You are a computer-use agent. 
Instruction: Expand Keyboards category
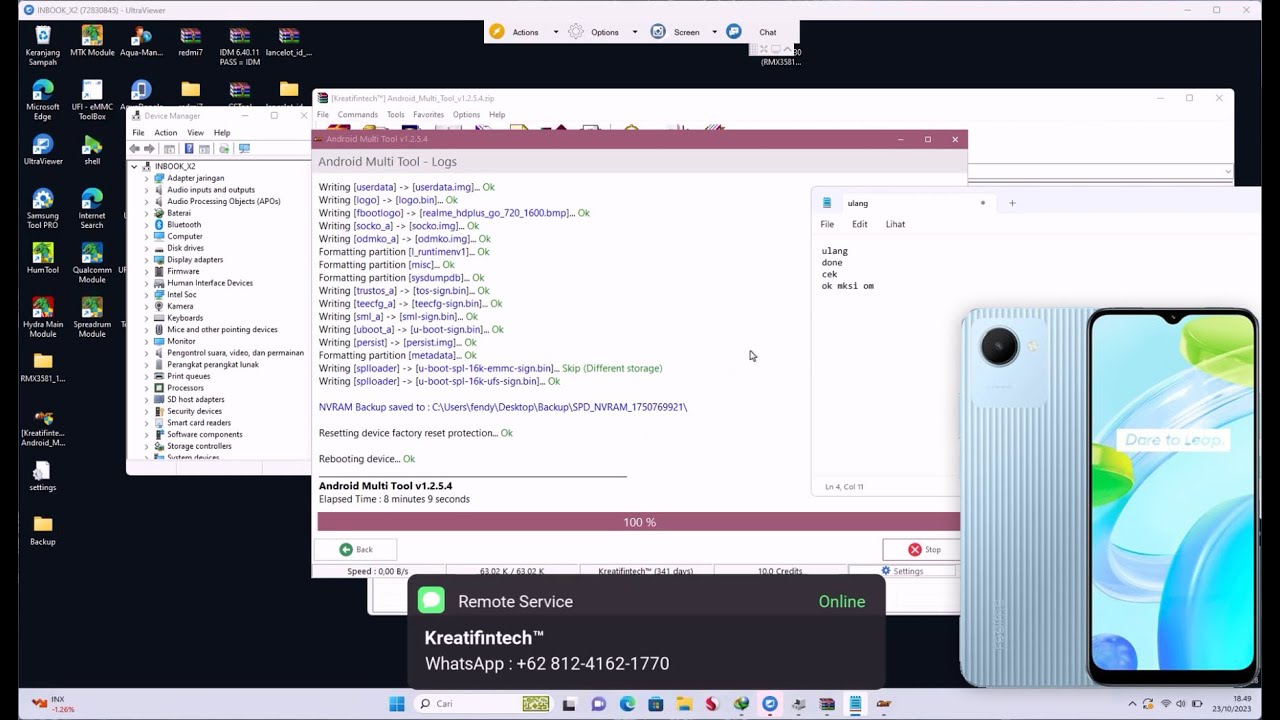coord(147,318)
